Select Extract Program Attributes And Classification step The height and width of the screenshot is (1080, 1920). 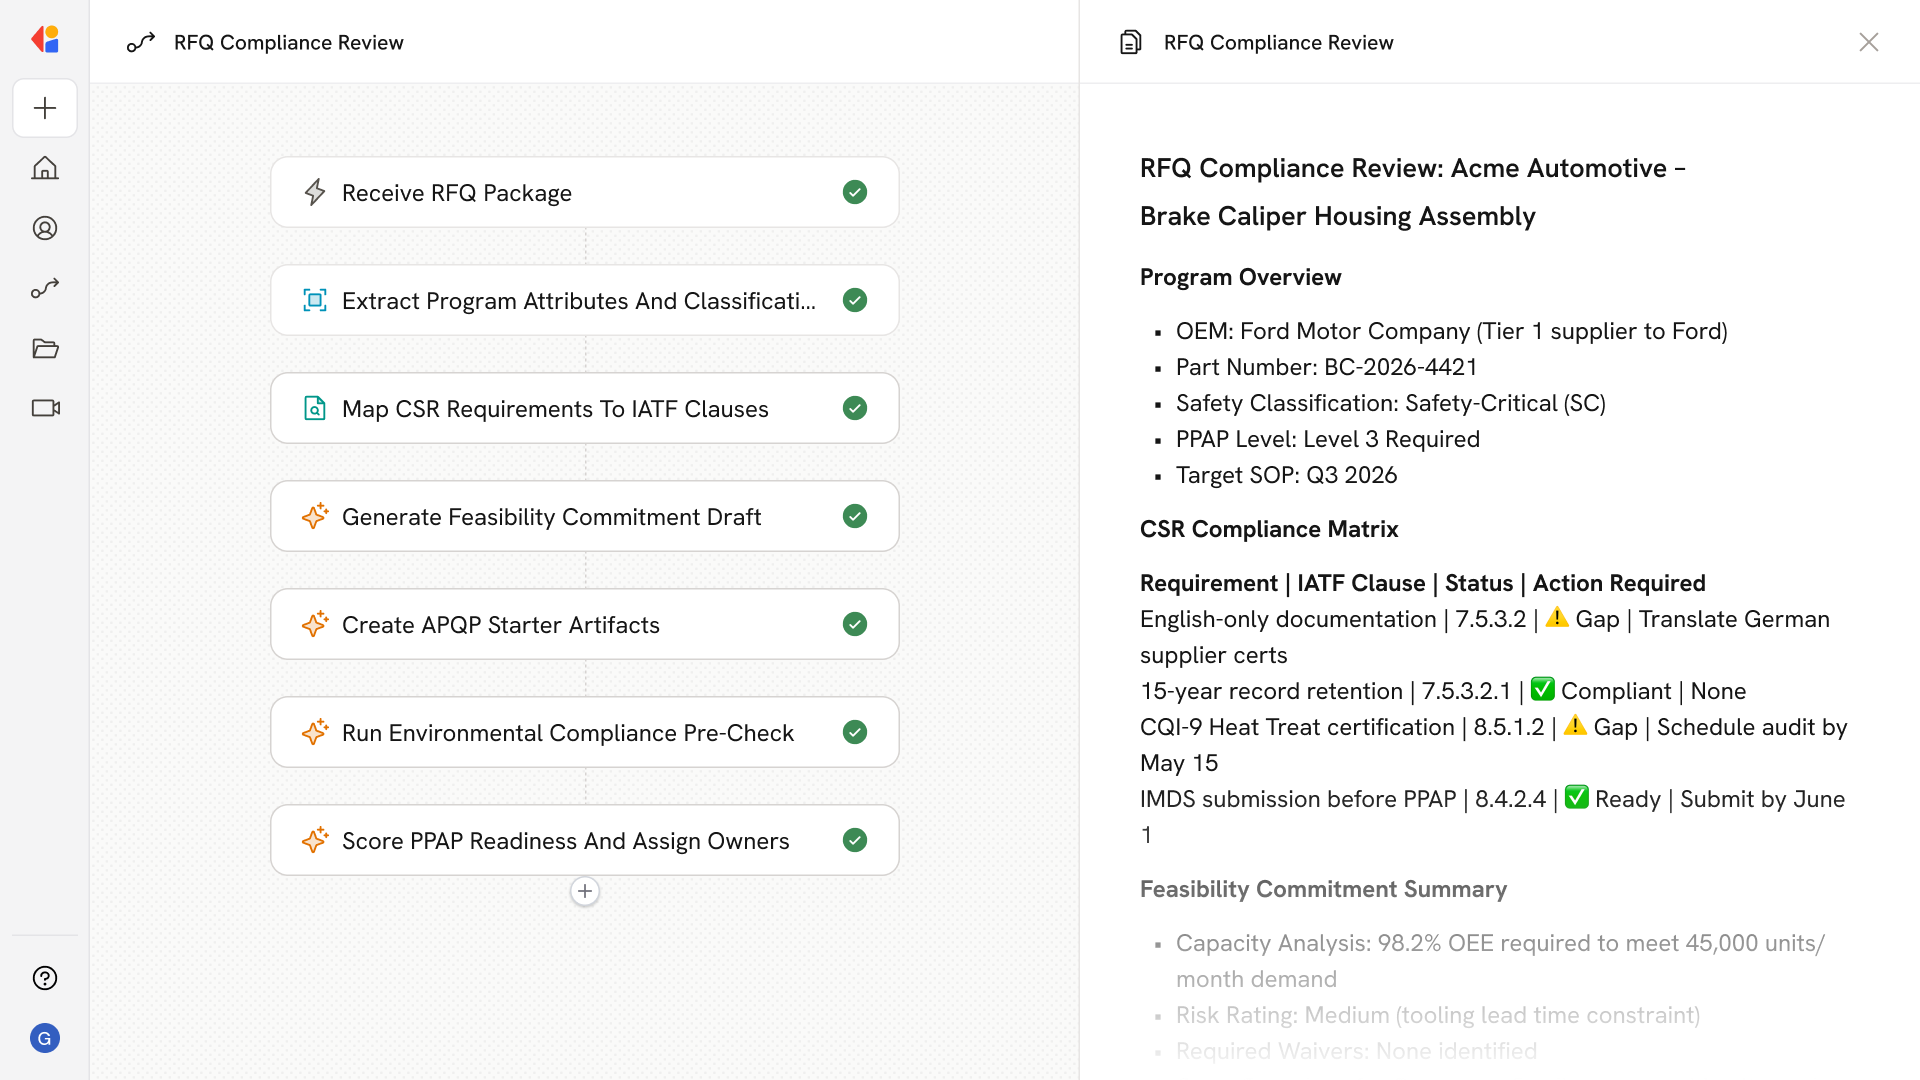[x=578, y=300]
